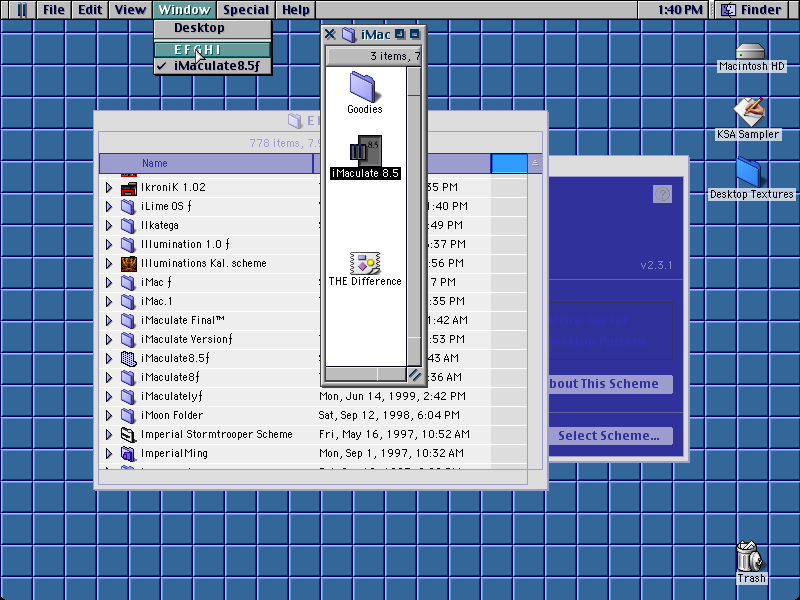This screenshot has height=600, width=800.
Task: Click iMoon Folder date Sat, Sep 12, 1998
Action: point(389,415)
